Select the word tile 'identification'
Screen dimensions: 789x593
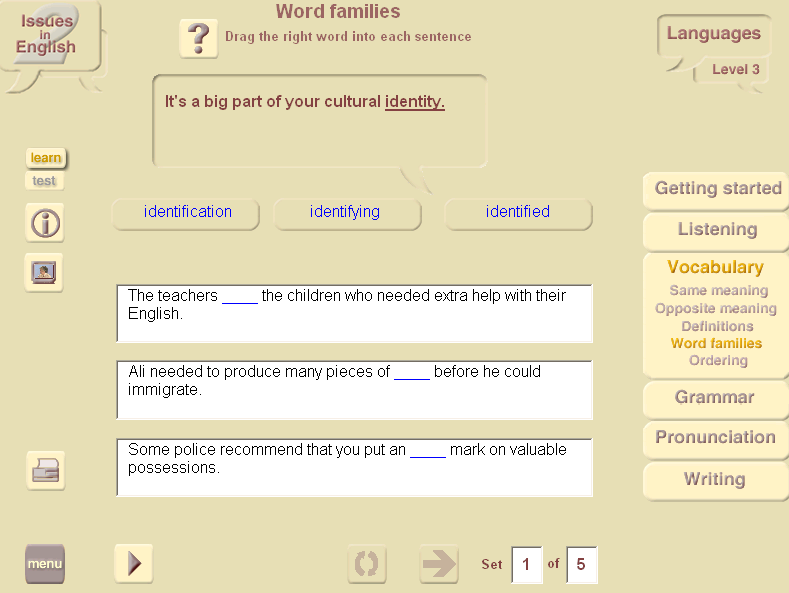pyautogui.click(x=186, y=213)
